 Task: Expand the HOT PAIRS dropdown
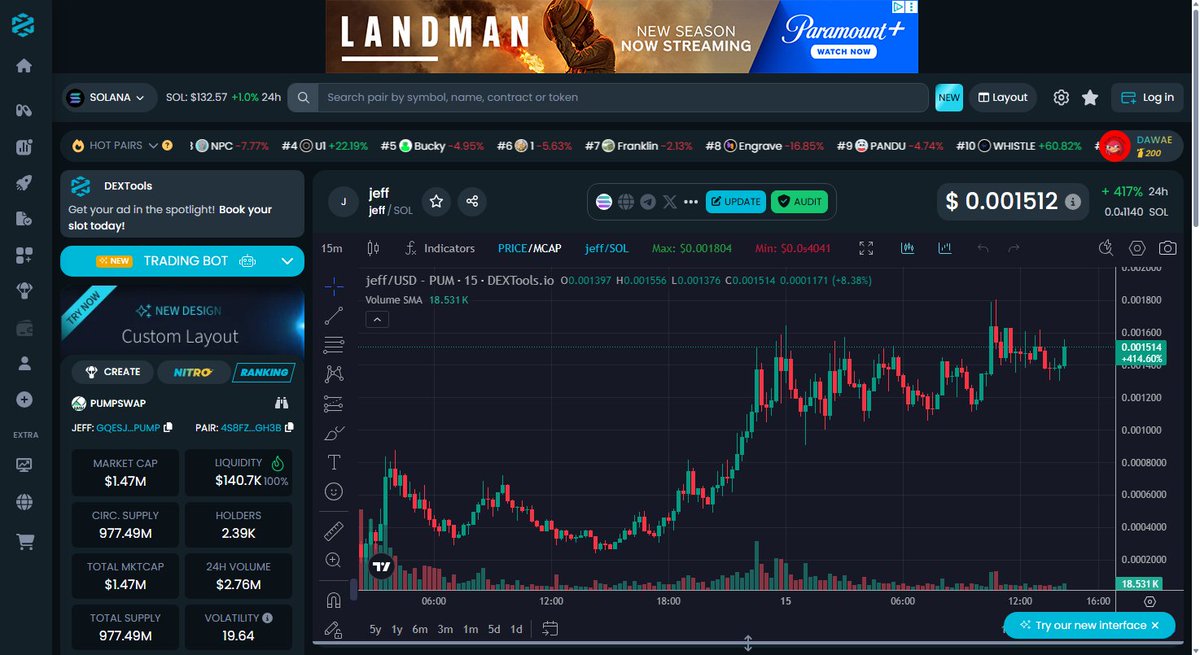[153, 146]
